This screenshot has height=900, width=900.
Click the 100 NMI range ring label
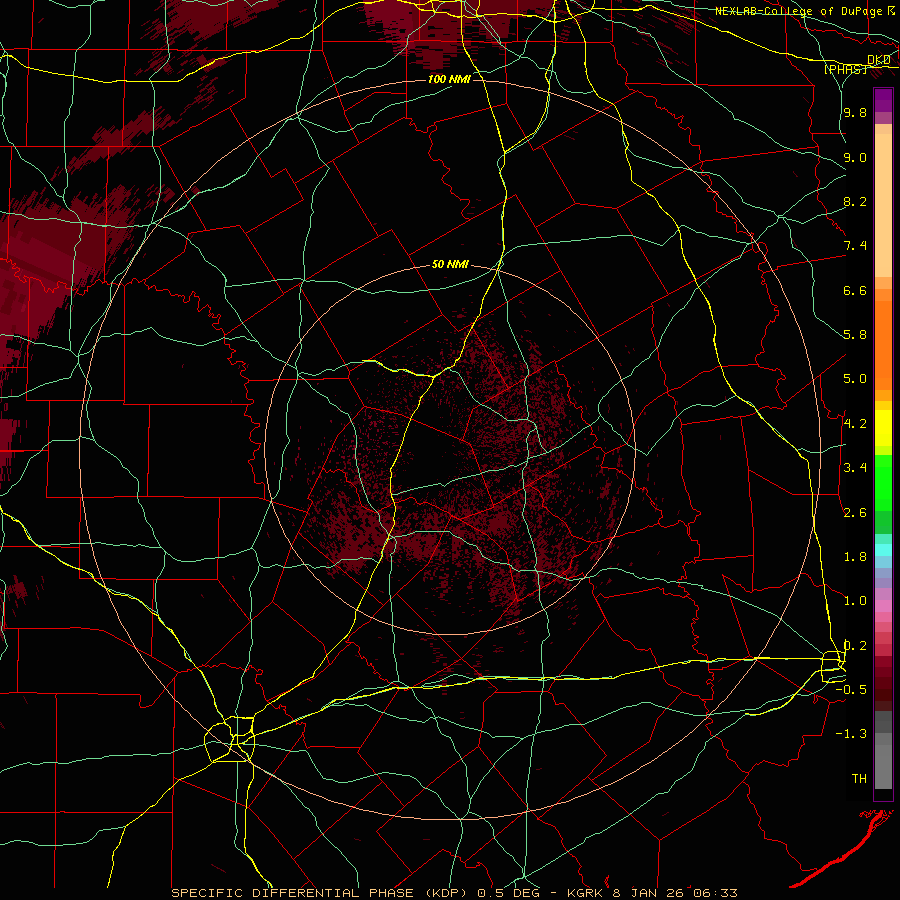pos(449,79)
